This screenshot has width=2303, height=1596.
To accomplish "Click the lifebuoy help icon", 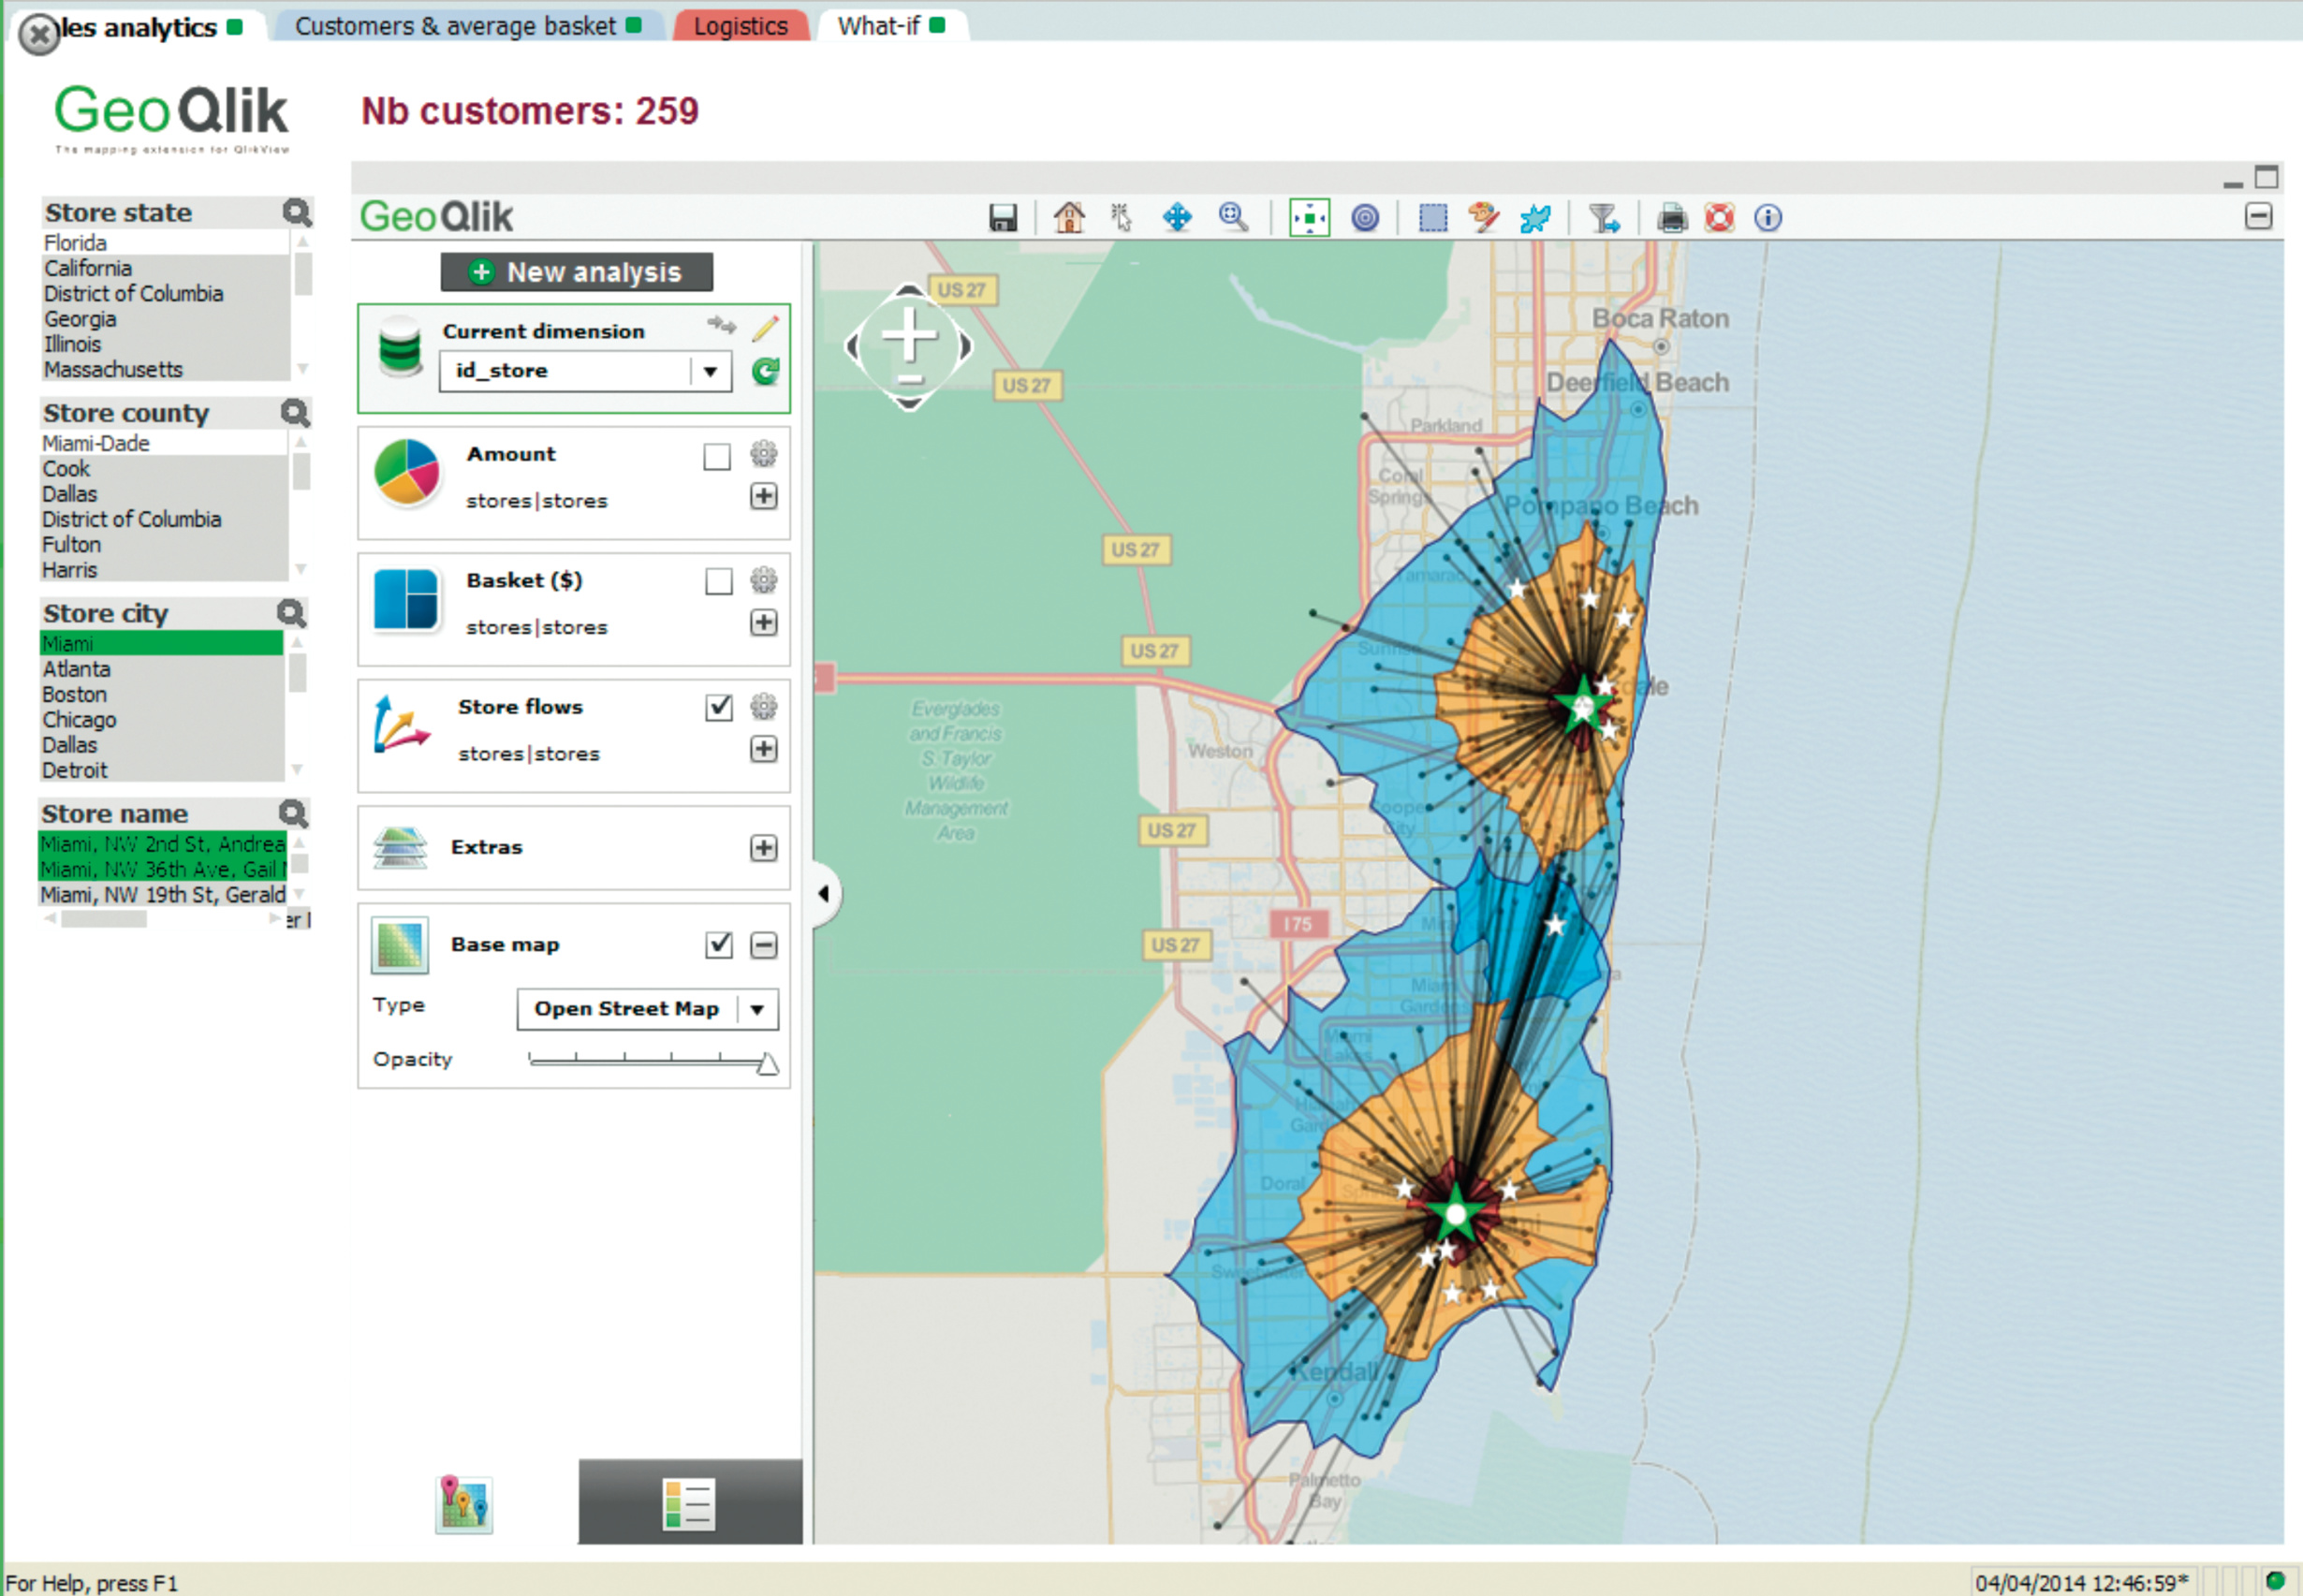I will pos(1719,218).
